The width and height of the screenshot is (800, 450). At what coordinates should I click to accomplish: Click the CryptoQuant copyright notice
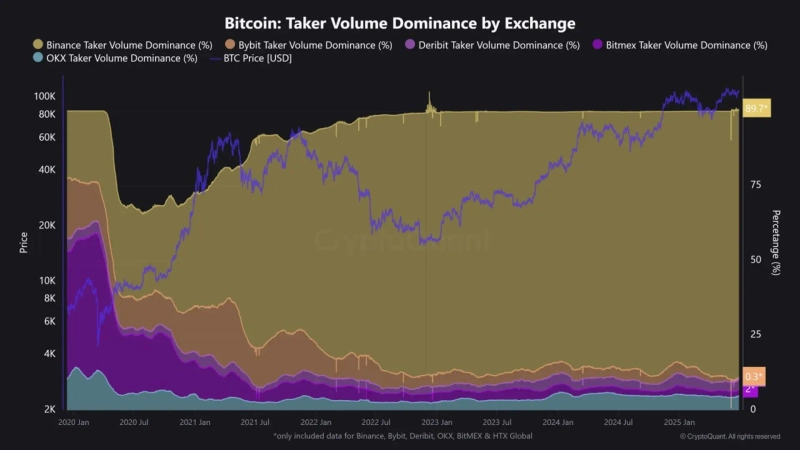pyautogui.click(x=730, y=437)
